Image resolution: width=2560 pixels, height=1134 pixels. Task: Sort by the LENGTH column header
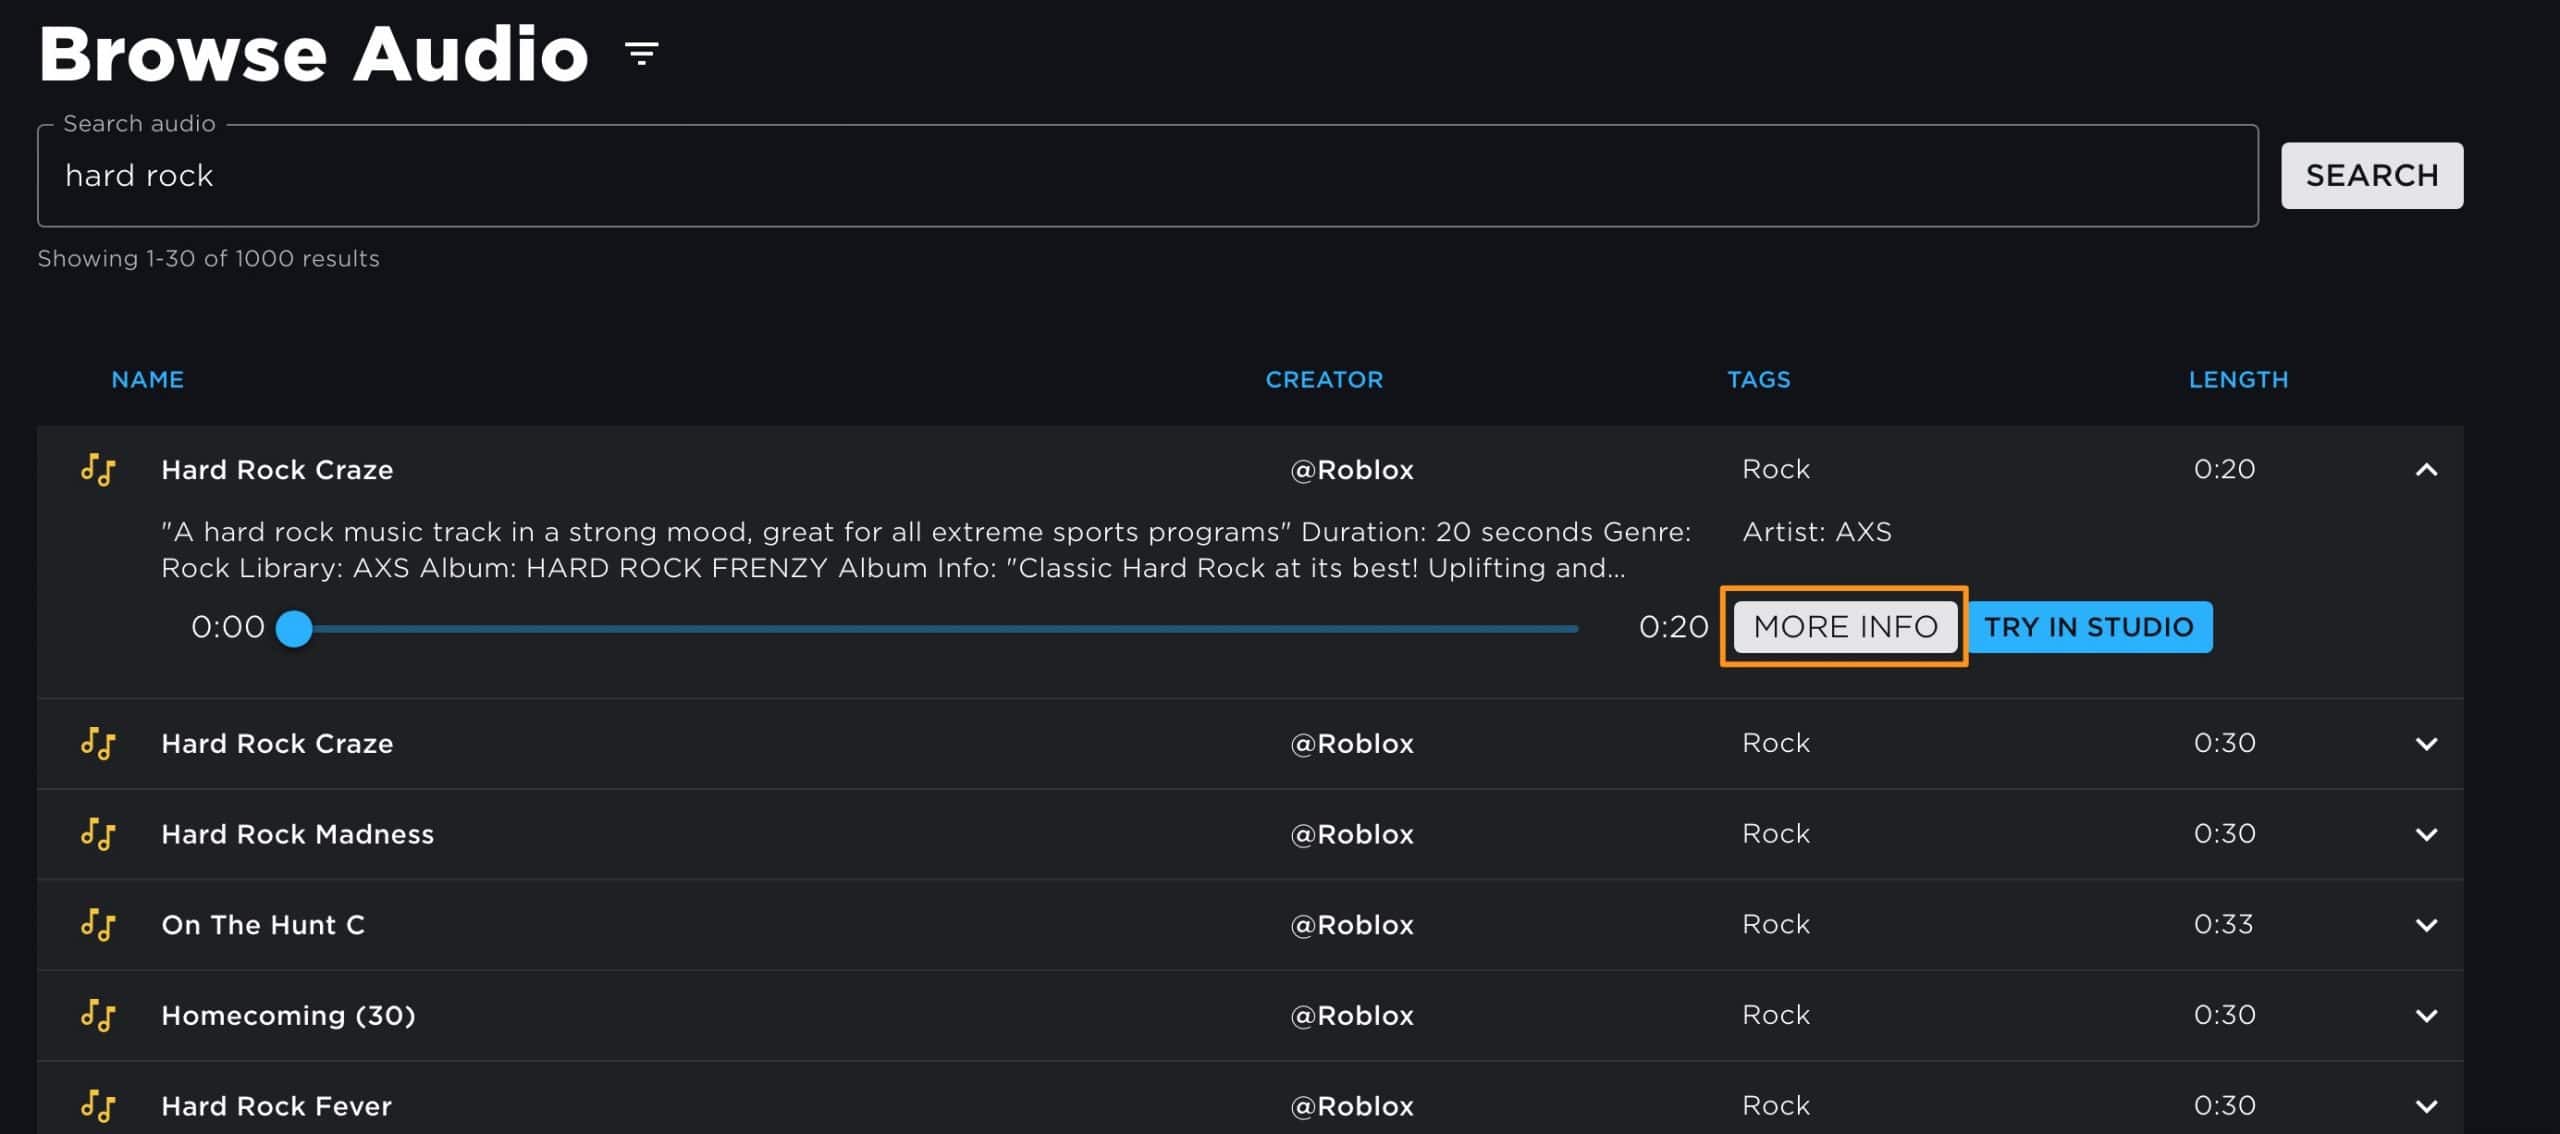2238,380
